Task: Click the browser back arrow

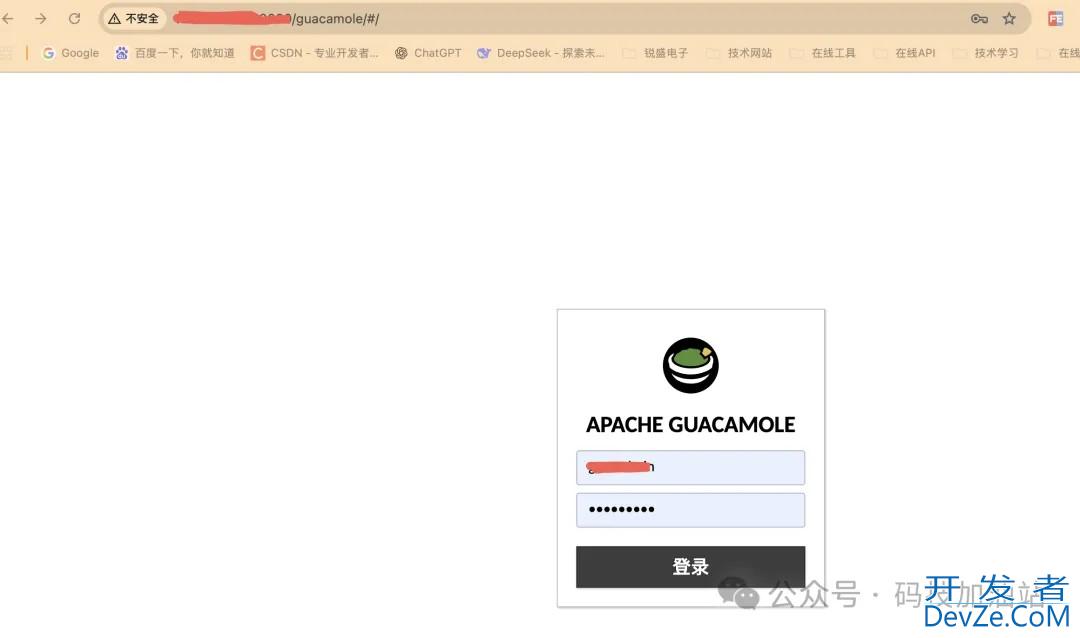Action: point(8,18)
